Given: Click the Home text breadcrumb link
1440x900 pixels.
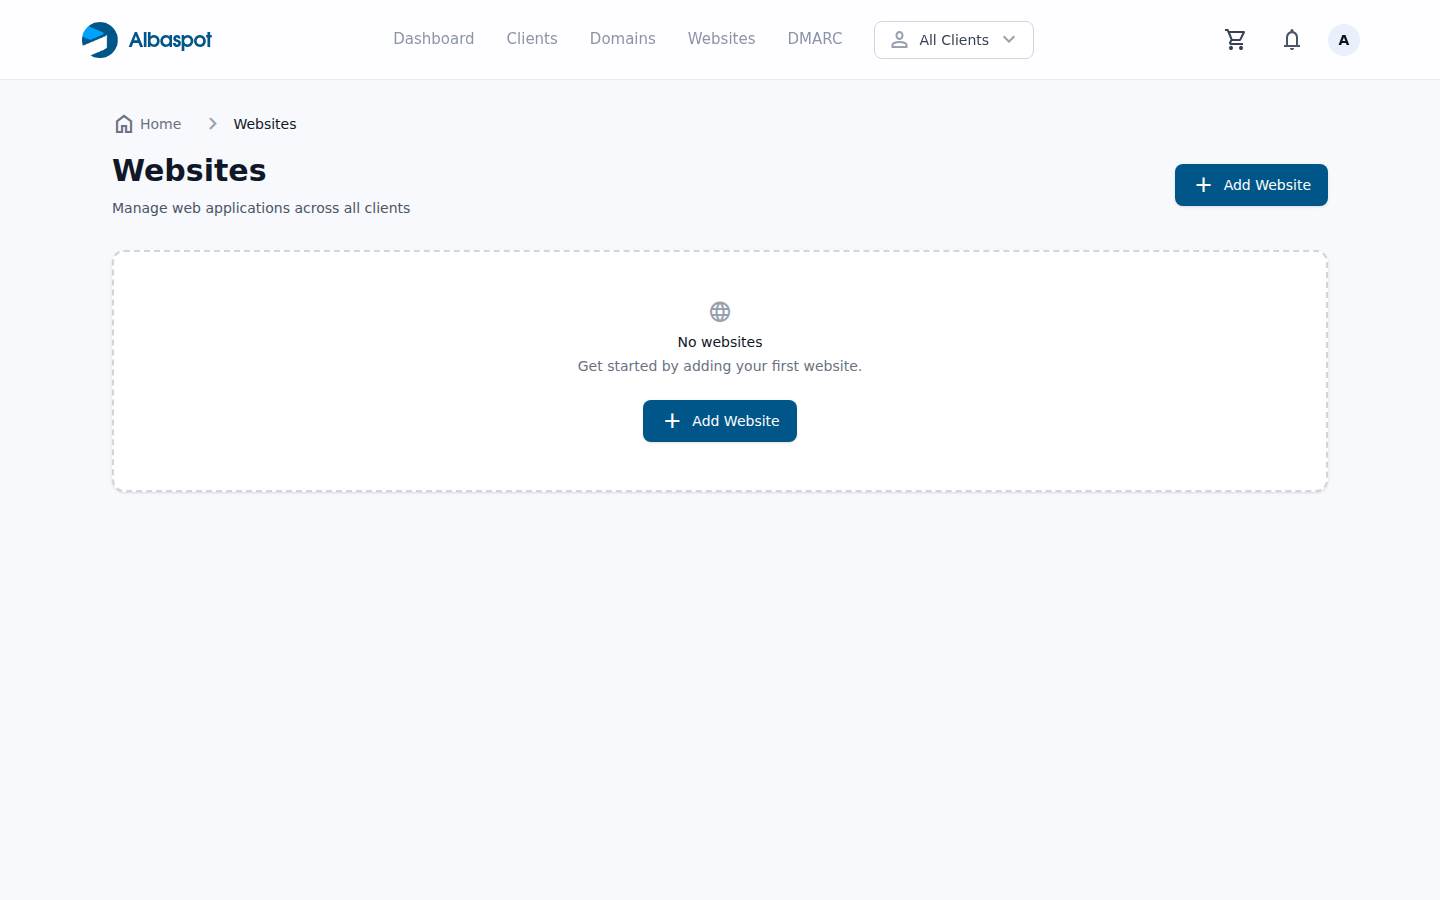Looking at the screenshot, I should tap(160, 124).
